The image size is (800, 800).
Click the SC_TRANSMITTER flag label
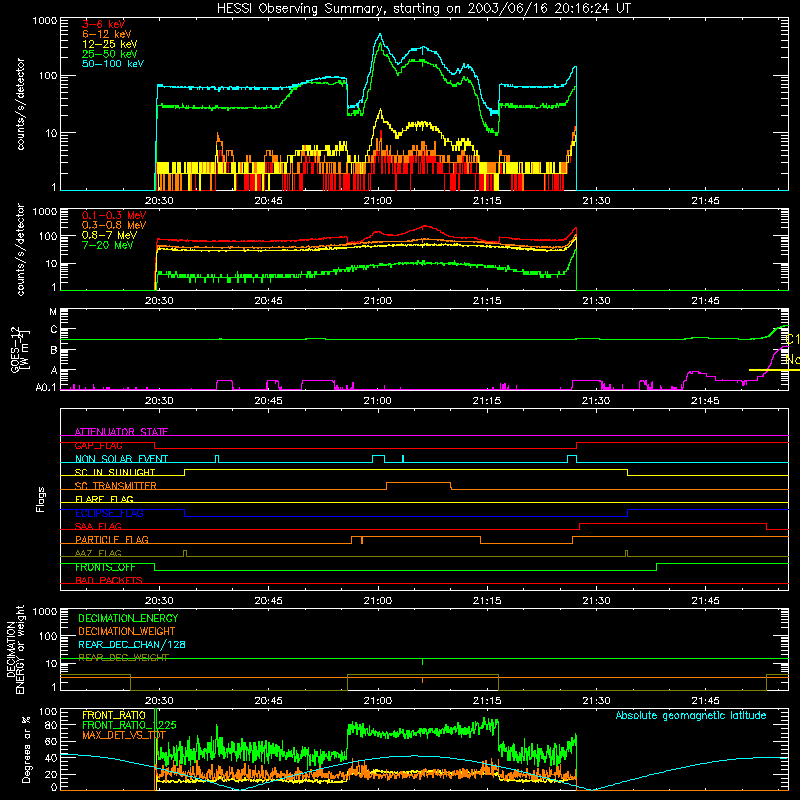115,486
